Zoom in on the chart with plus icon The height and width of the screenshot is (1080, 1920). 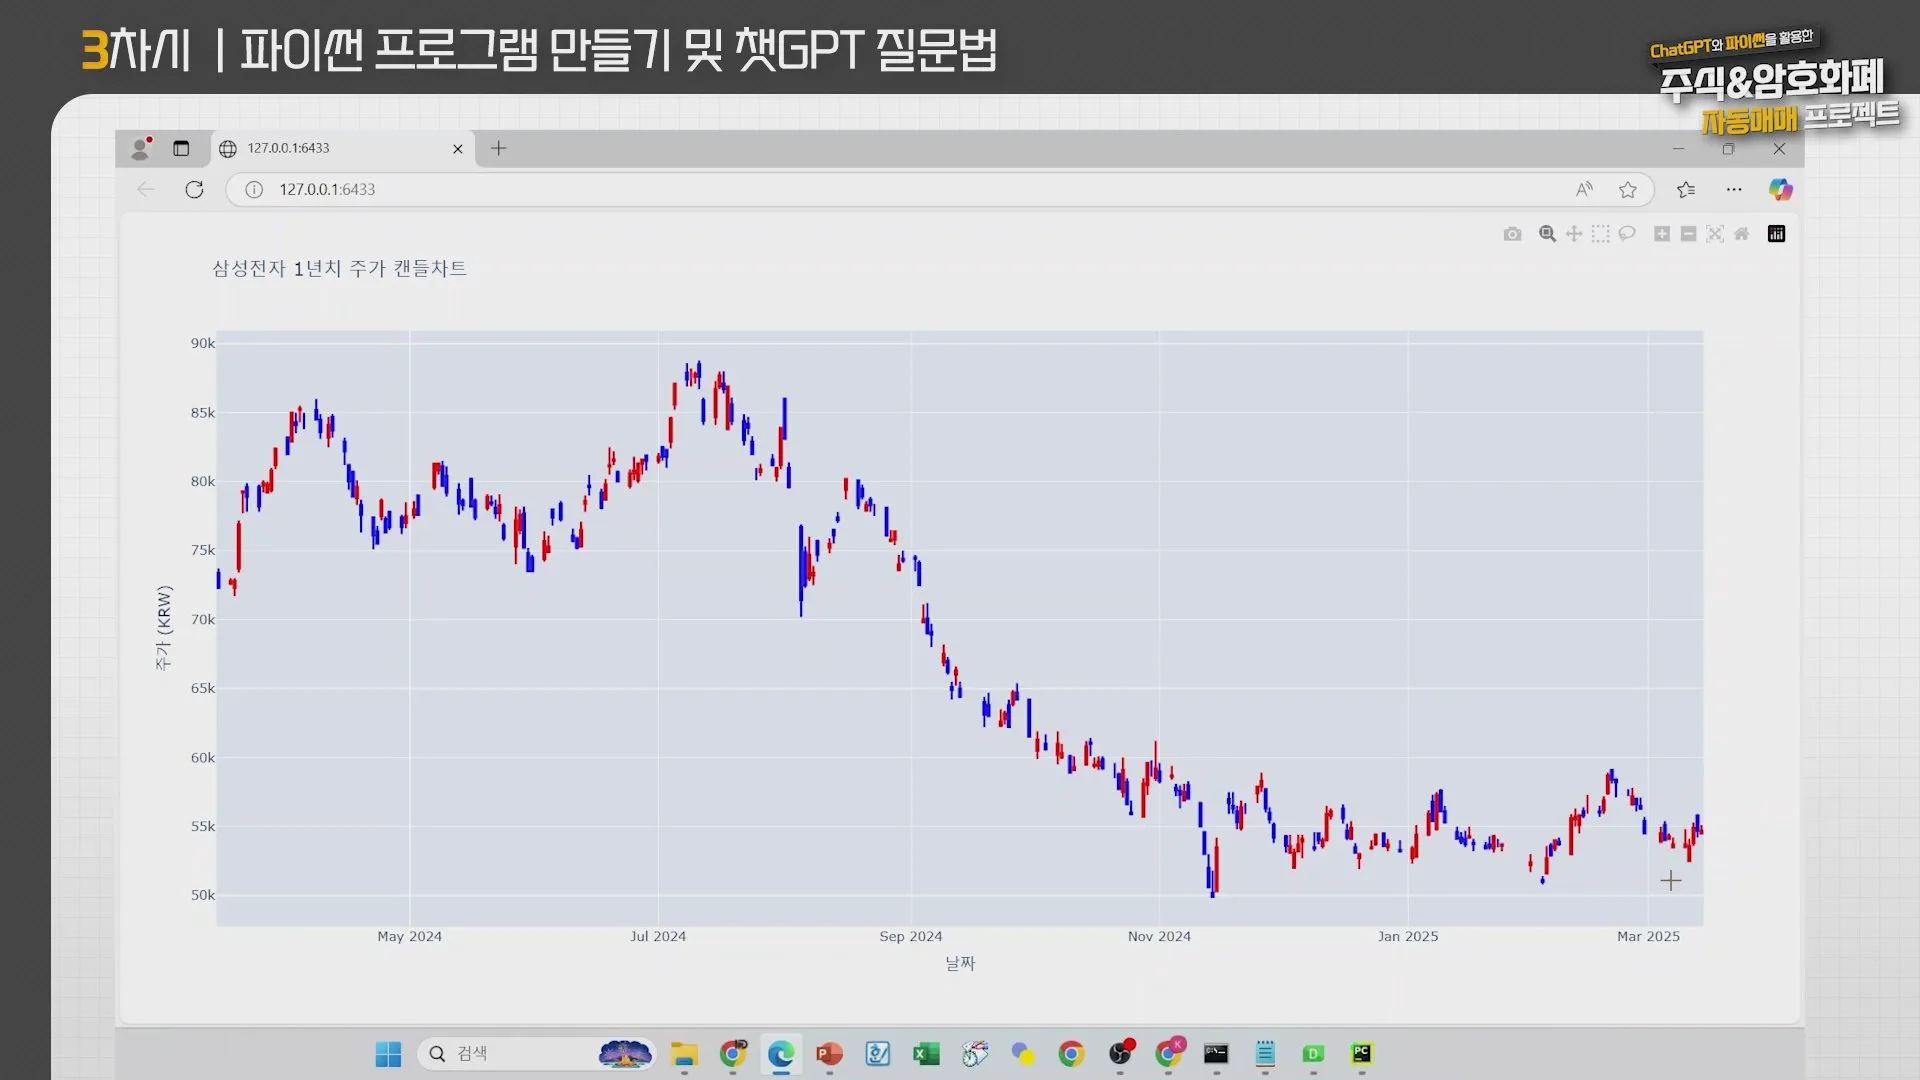[1662, 234]
